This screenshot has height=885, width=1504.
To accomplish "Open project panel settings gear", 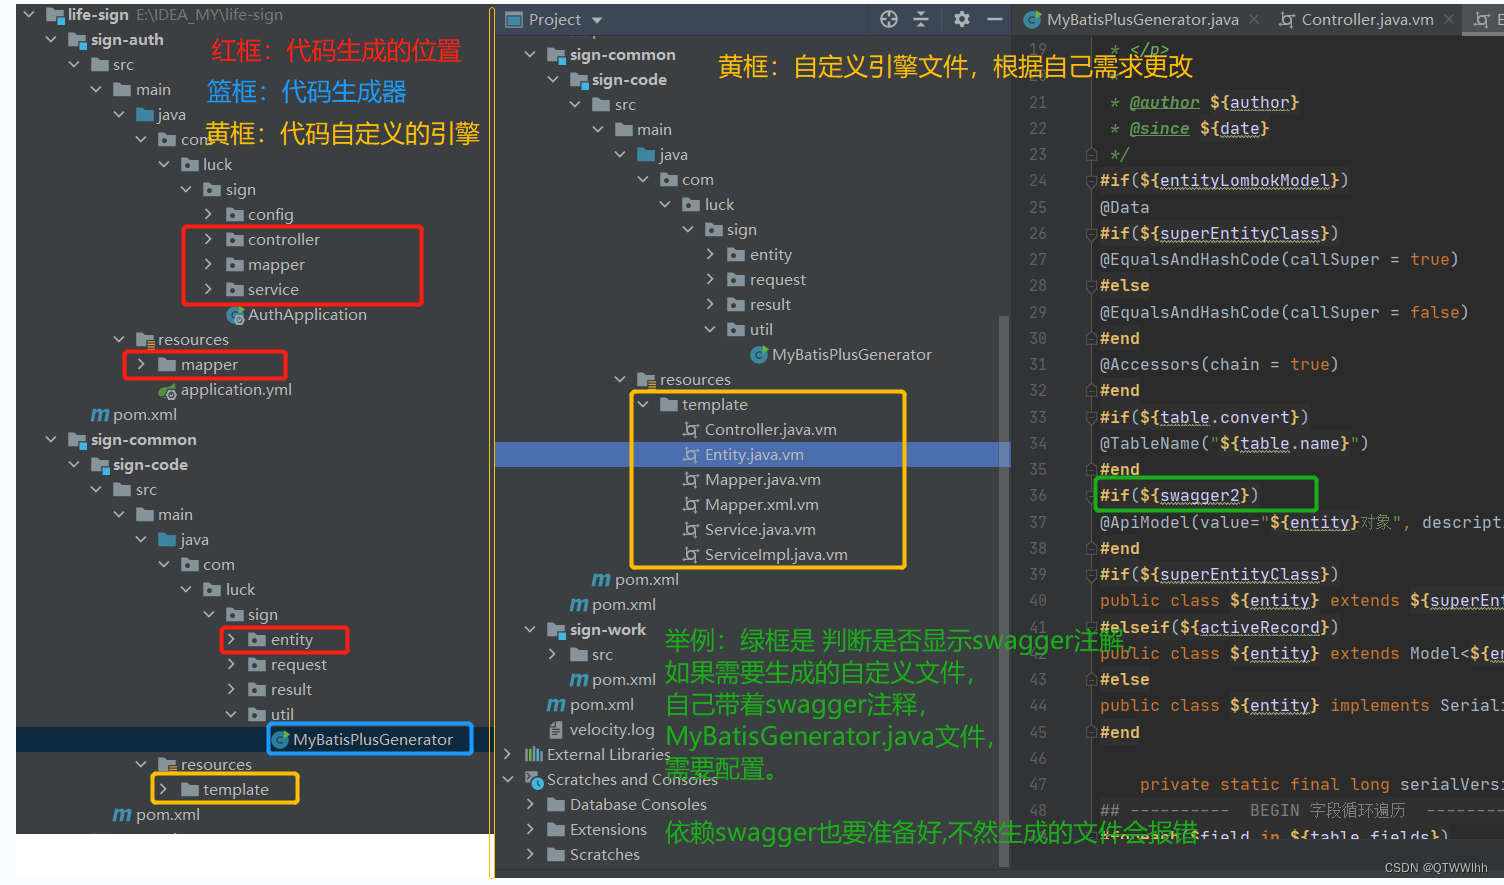I will (961, 19).
